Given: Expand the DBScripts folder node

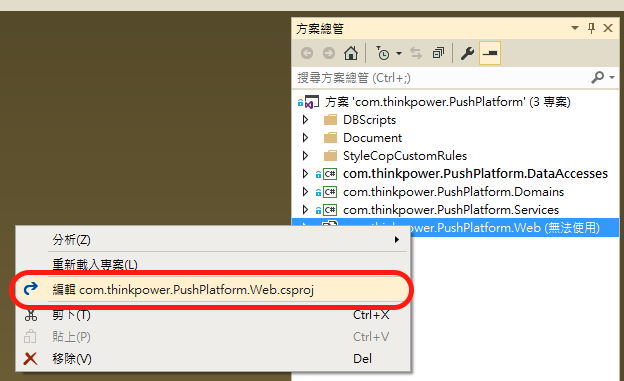Looking at the screenshot, I should (x=305, y=119).
